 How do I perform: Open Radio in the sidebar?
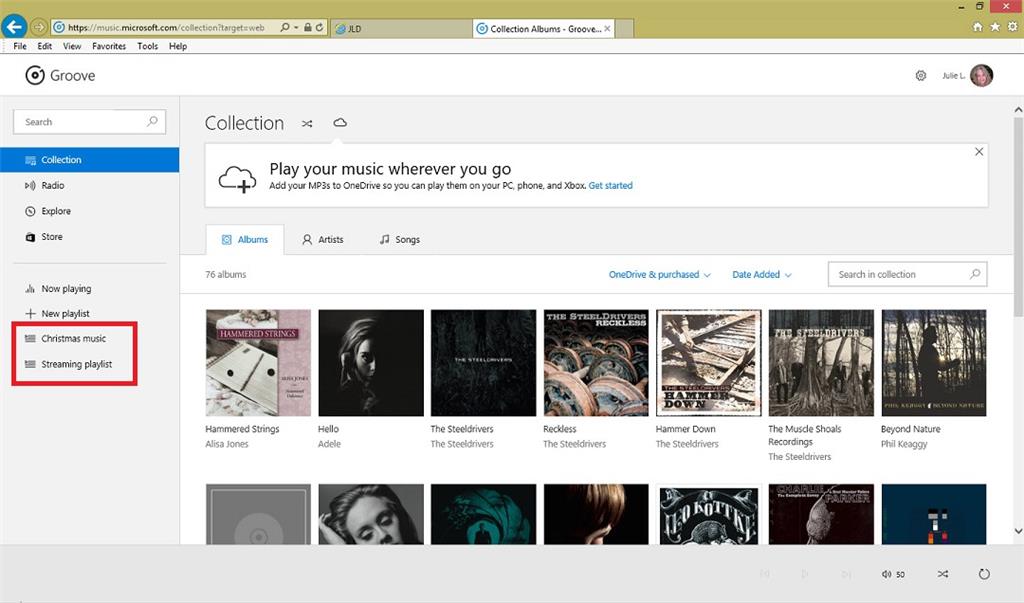tap(89, 186)
